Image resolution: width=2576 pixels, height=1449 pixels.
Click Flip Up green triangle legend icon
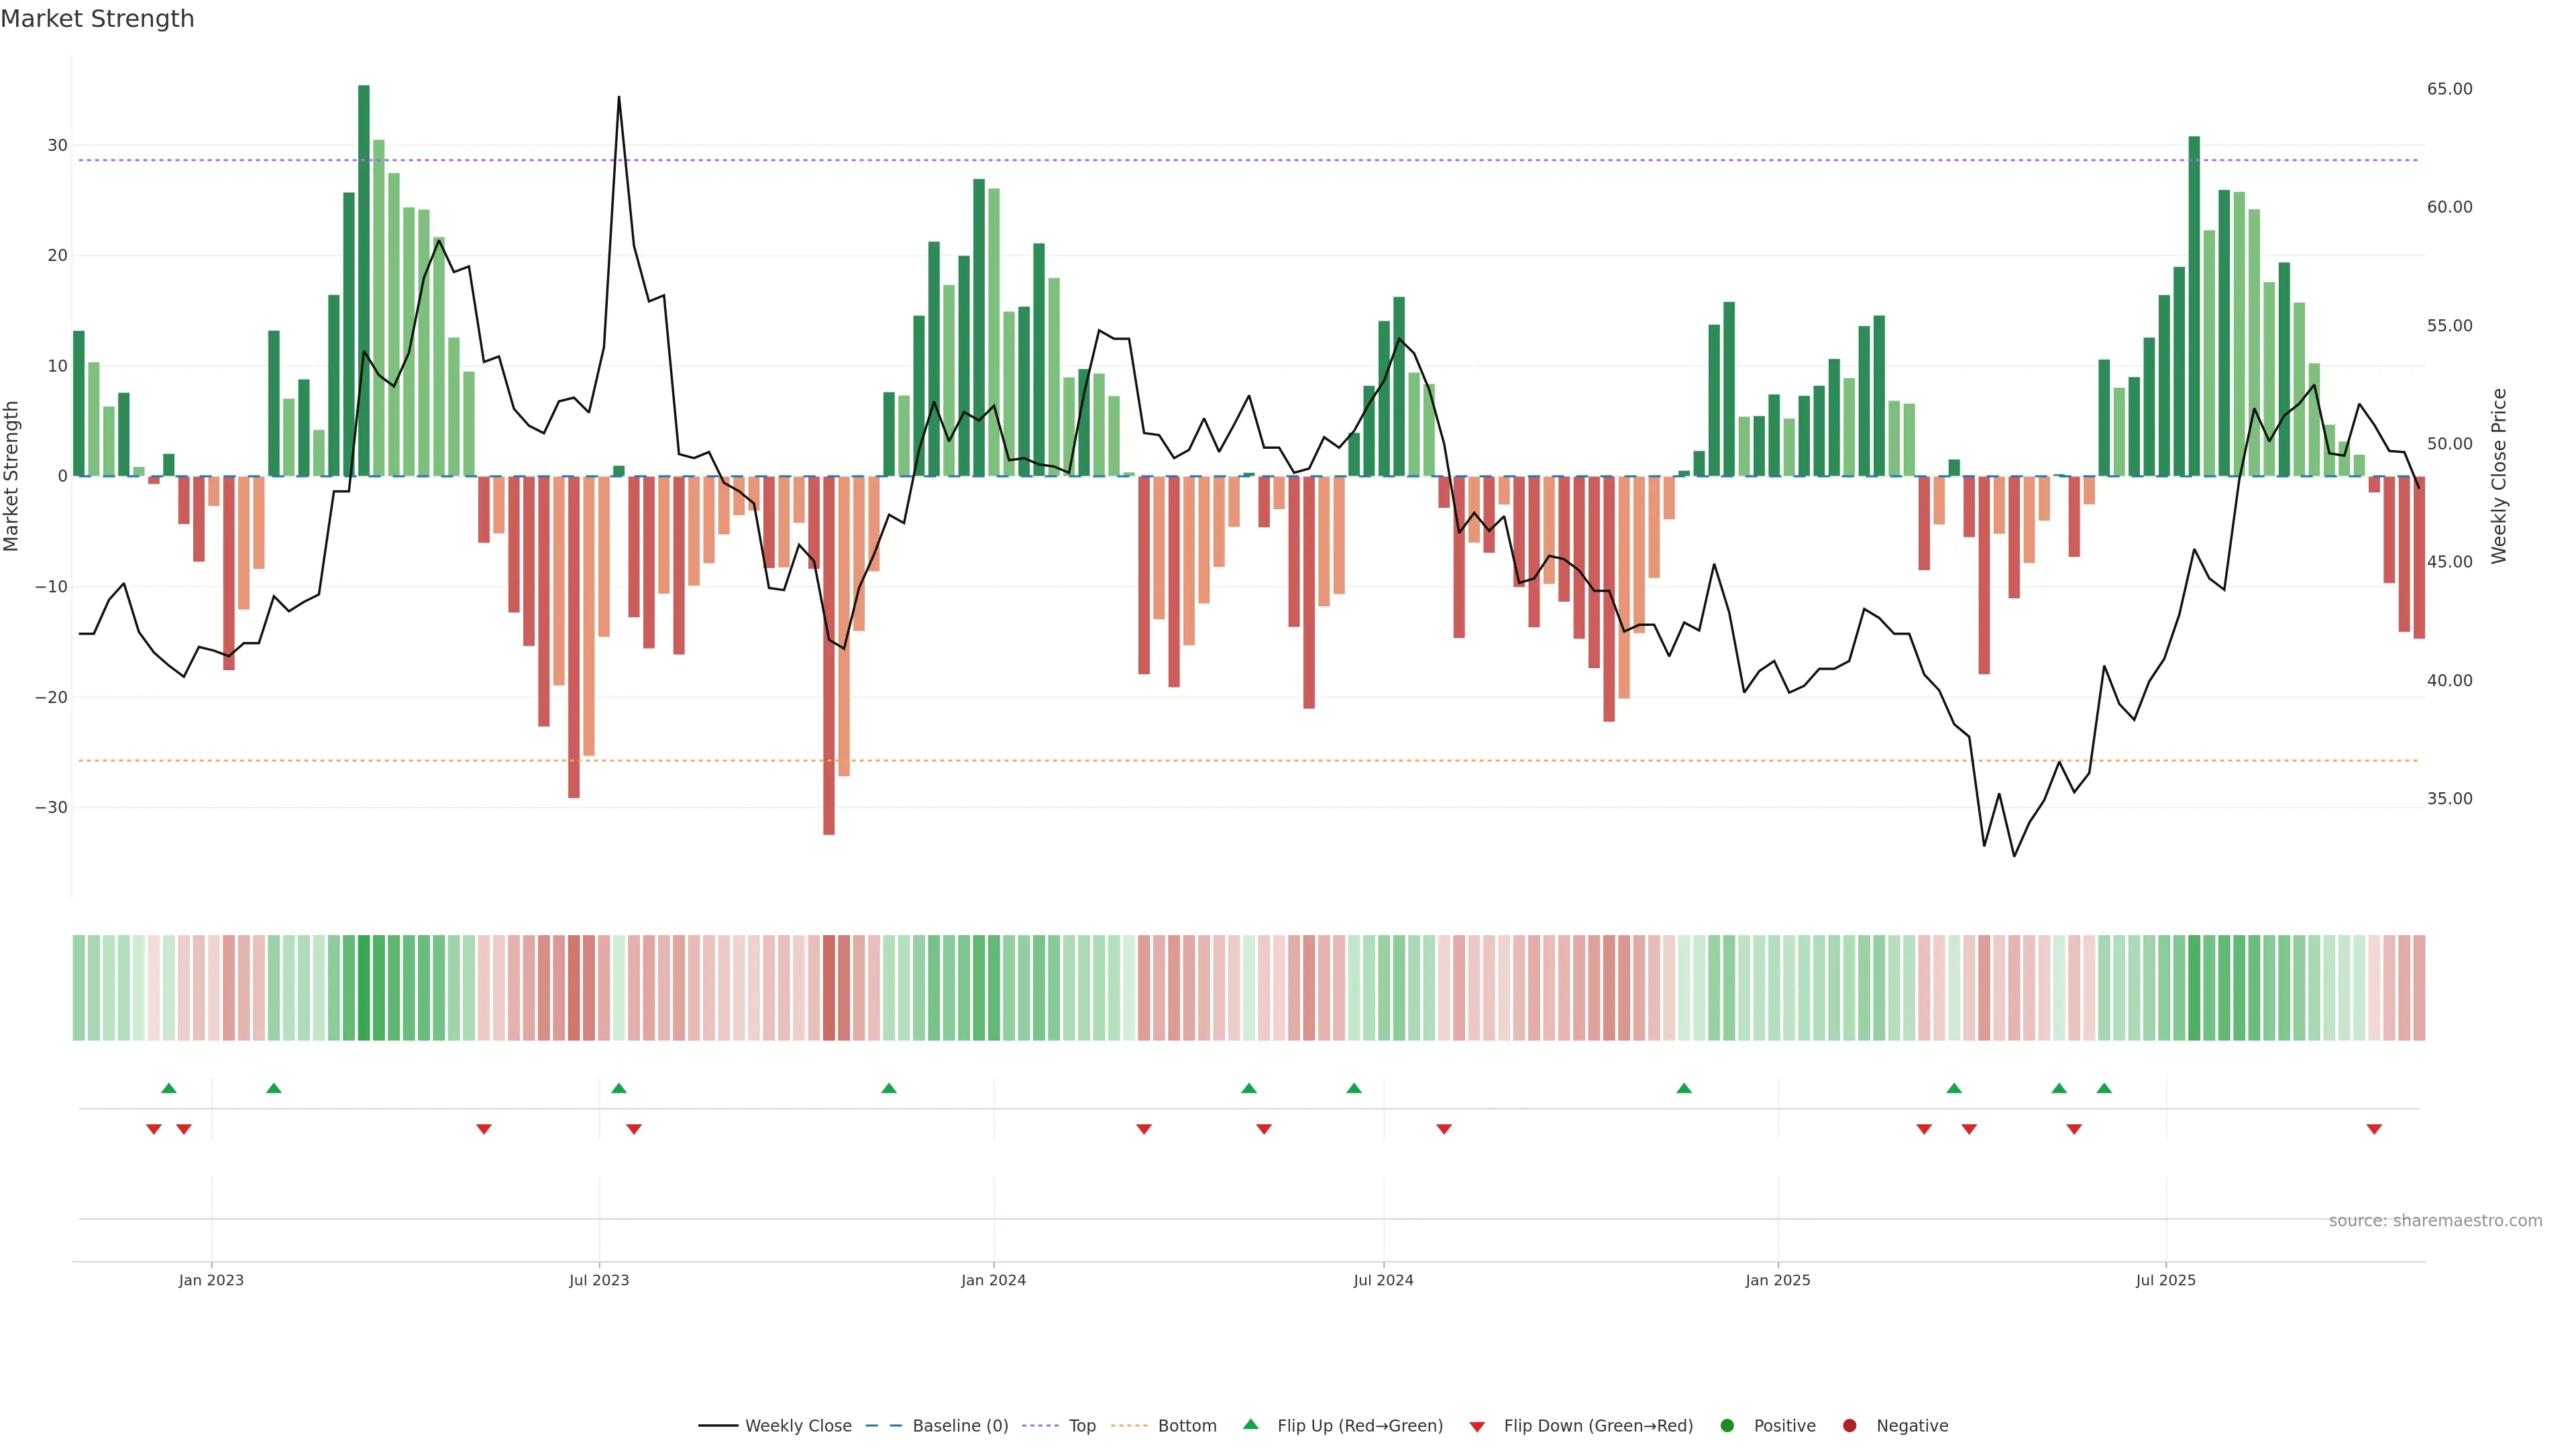tap(1250, 1424)
